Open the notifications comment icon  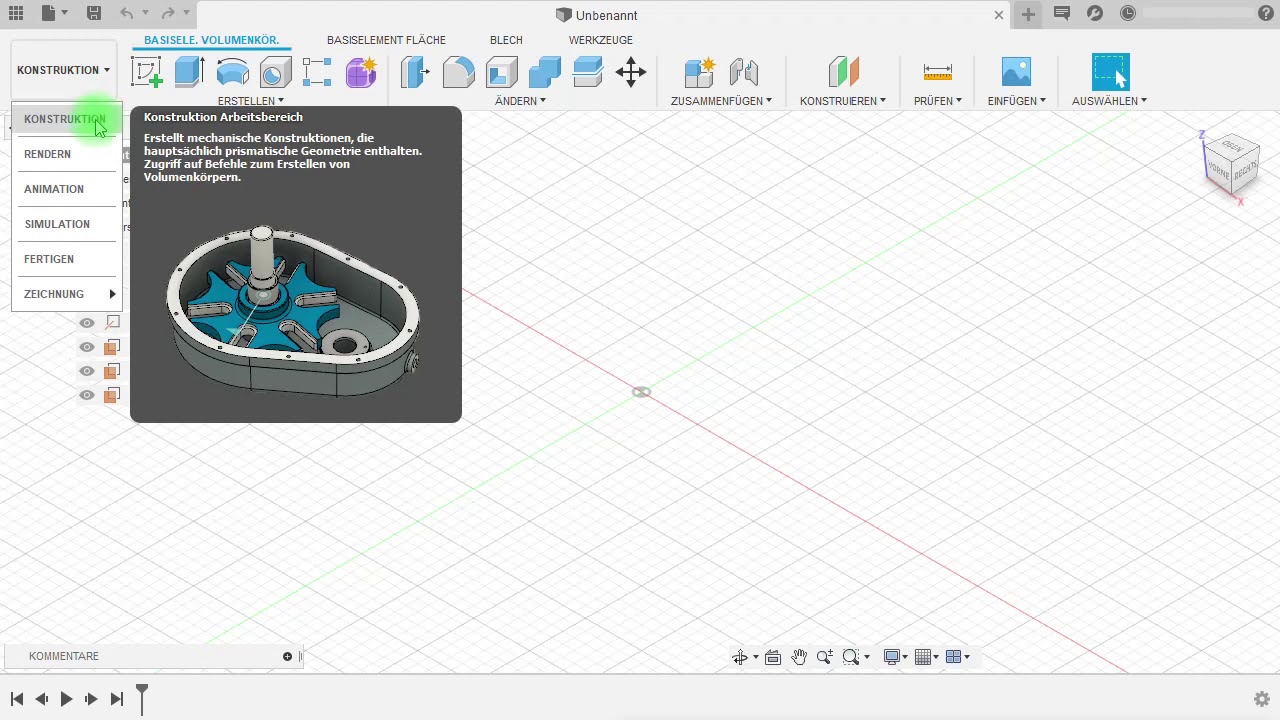click(1061, 13)
